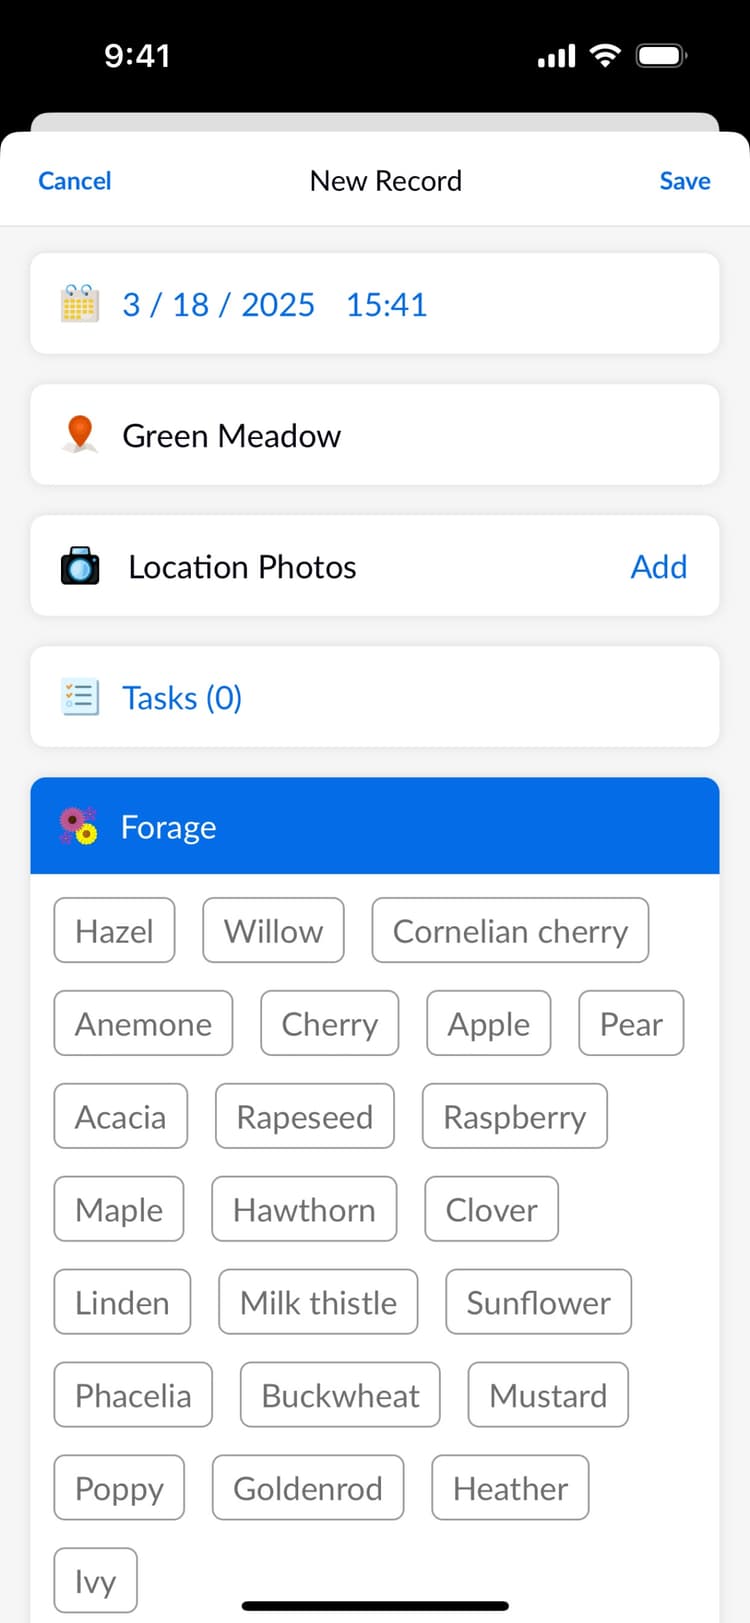Screen dimensions: 750x1623
Task: Toggle the Buckwheat forage option
Action: tap(339, 1394)
